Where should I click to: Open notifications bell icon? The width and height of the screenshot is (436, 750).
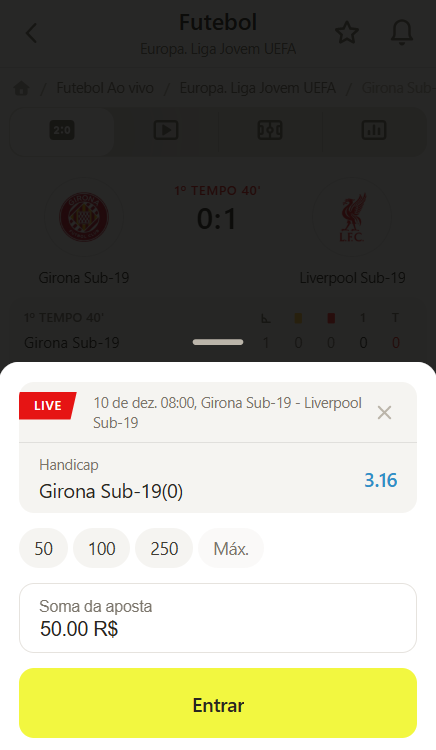click(402, 33)
